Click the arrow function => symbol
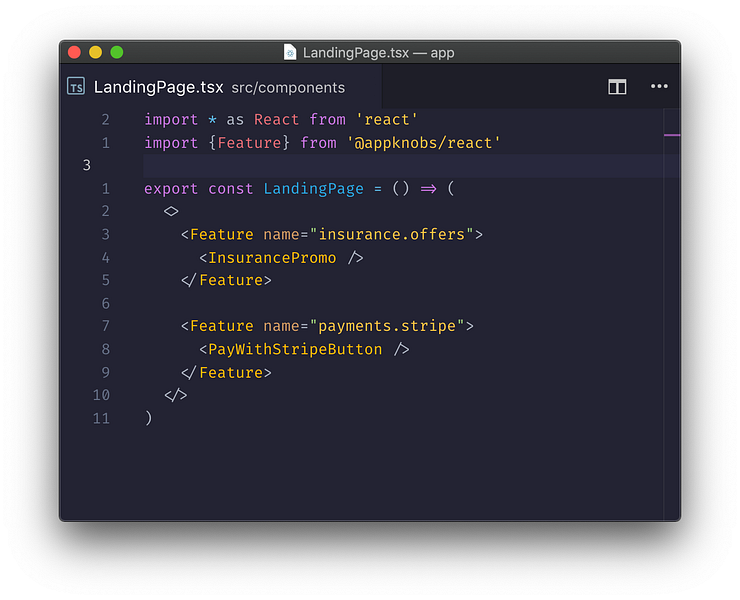This screenshot has height=600, width=740. coord(429,189)
